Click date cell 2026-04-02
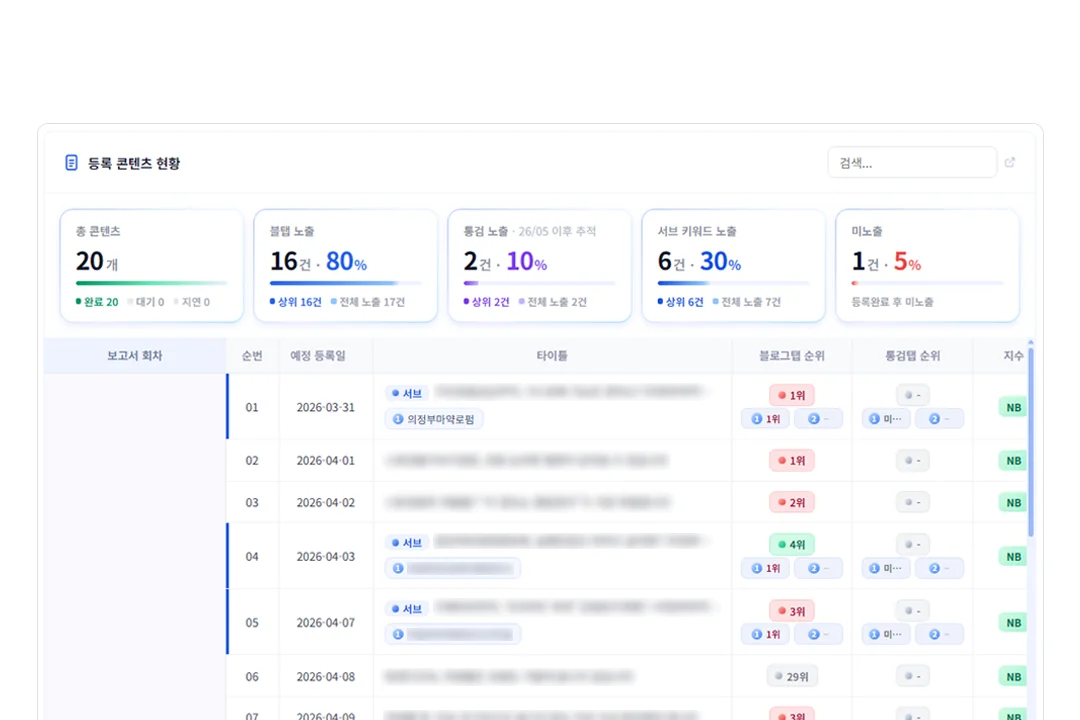Screen dimensions: 1080x720 [x=326, y=502]
